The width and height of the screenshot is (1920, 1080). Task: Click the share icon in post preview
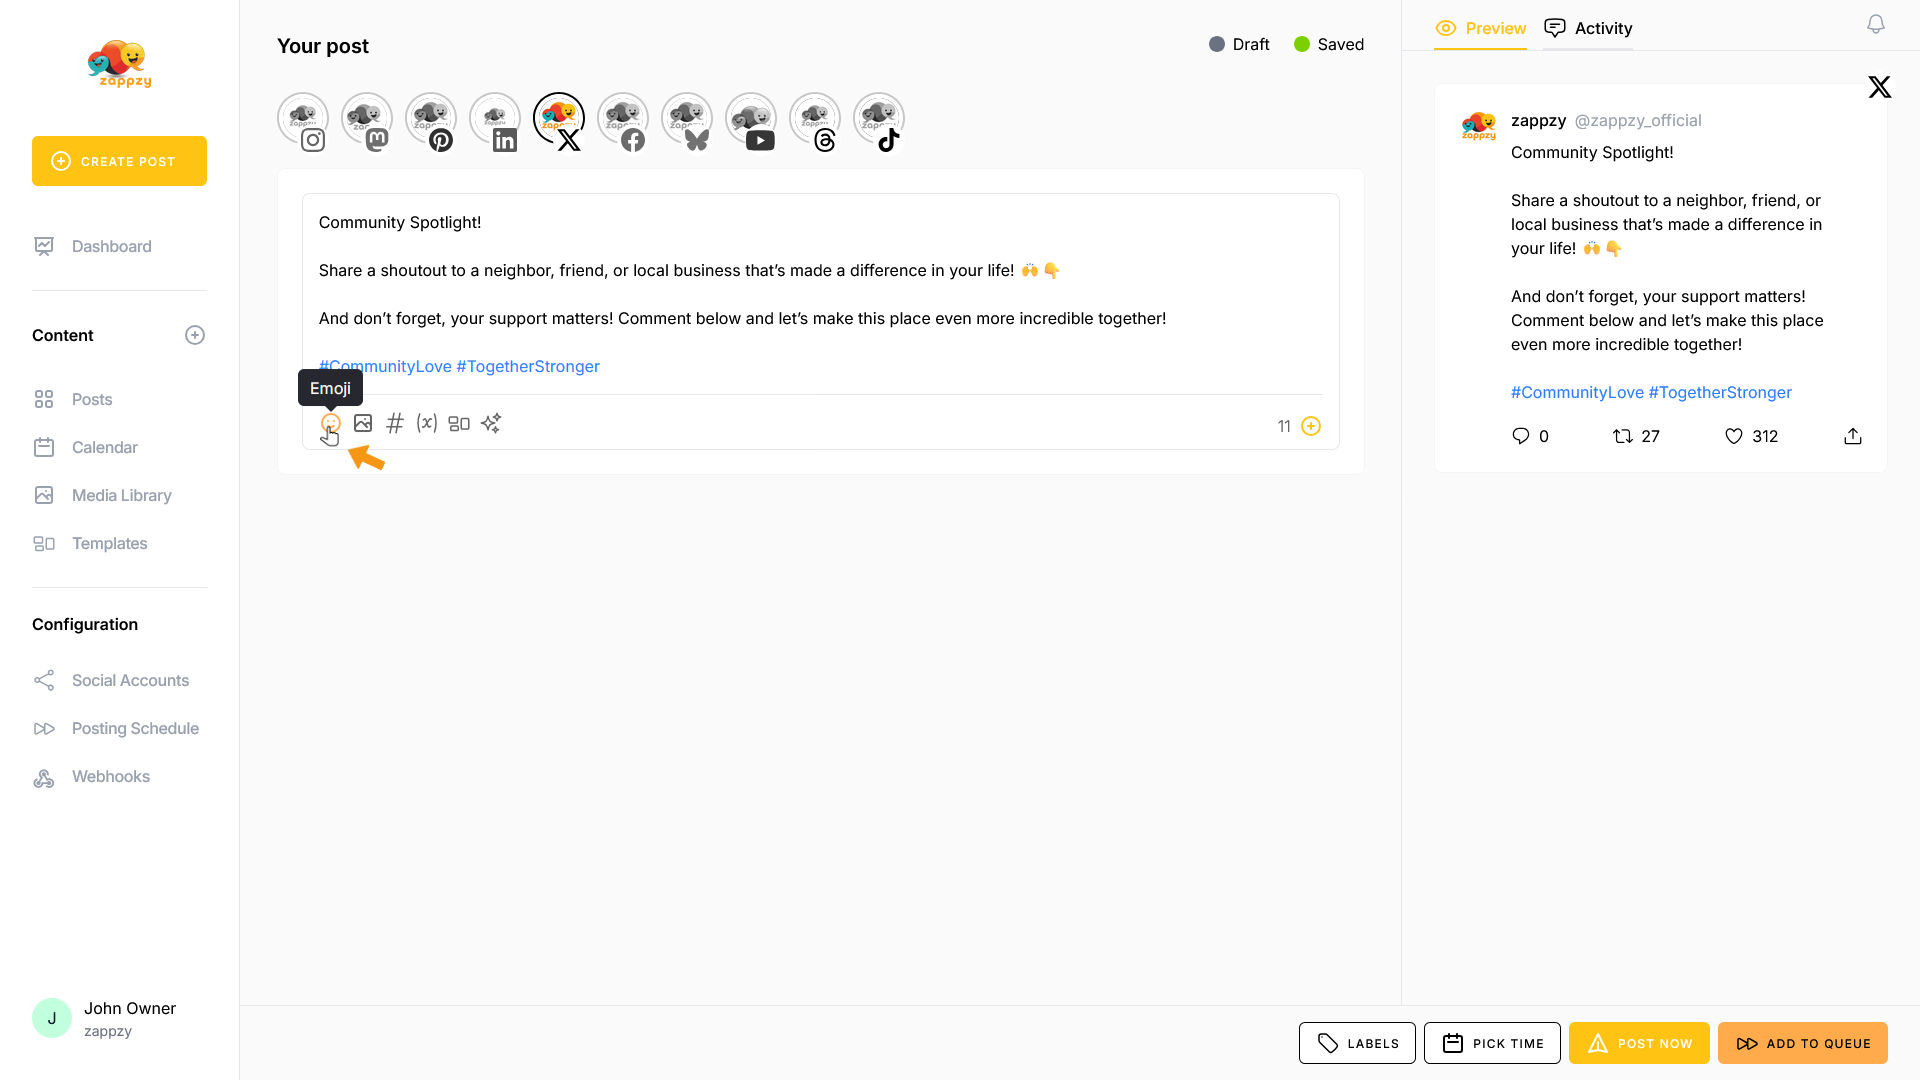[1853, 436]
